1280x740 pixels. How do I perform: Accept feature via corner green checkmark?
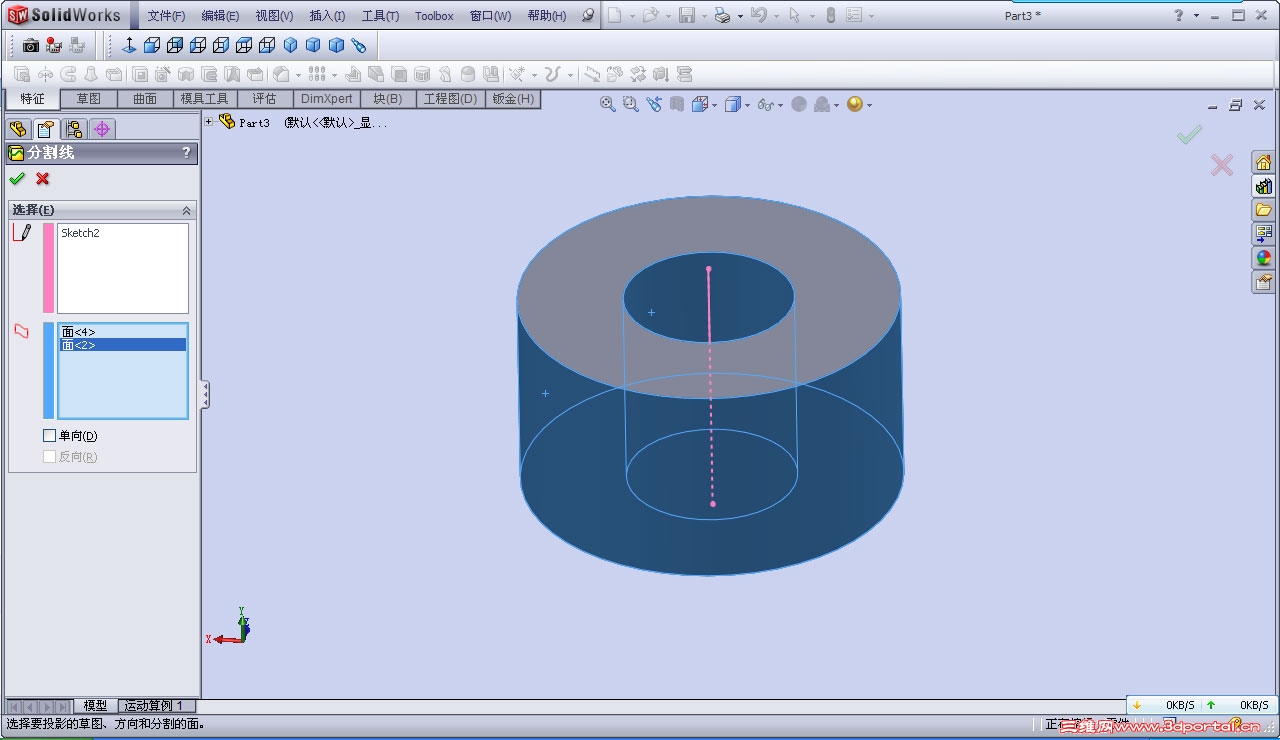[x=1189, y=134]
